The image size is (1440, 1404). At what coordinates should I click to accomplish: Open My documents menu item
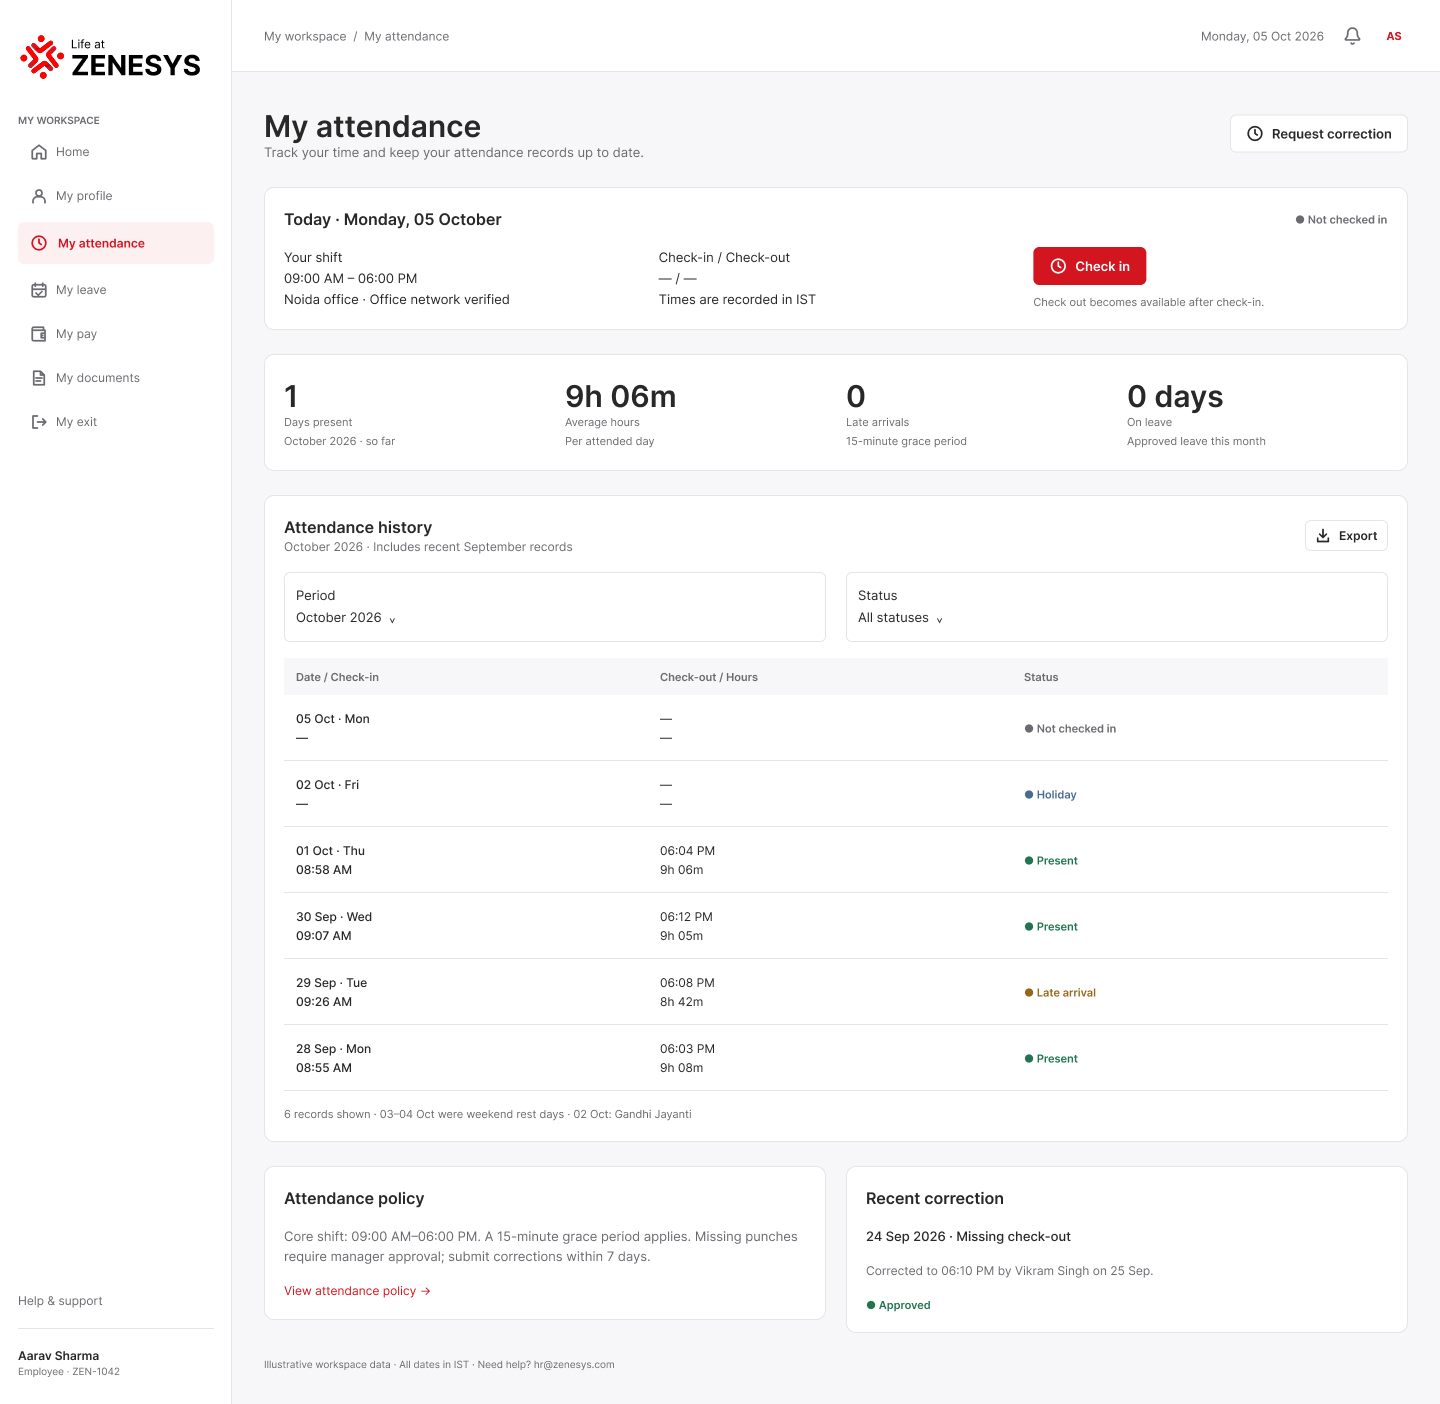116,378
